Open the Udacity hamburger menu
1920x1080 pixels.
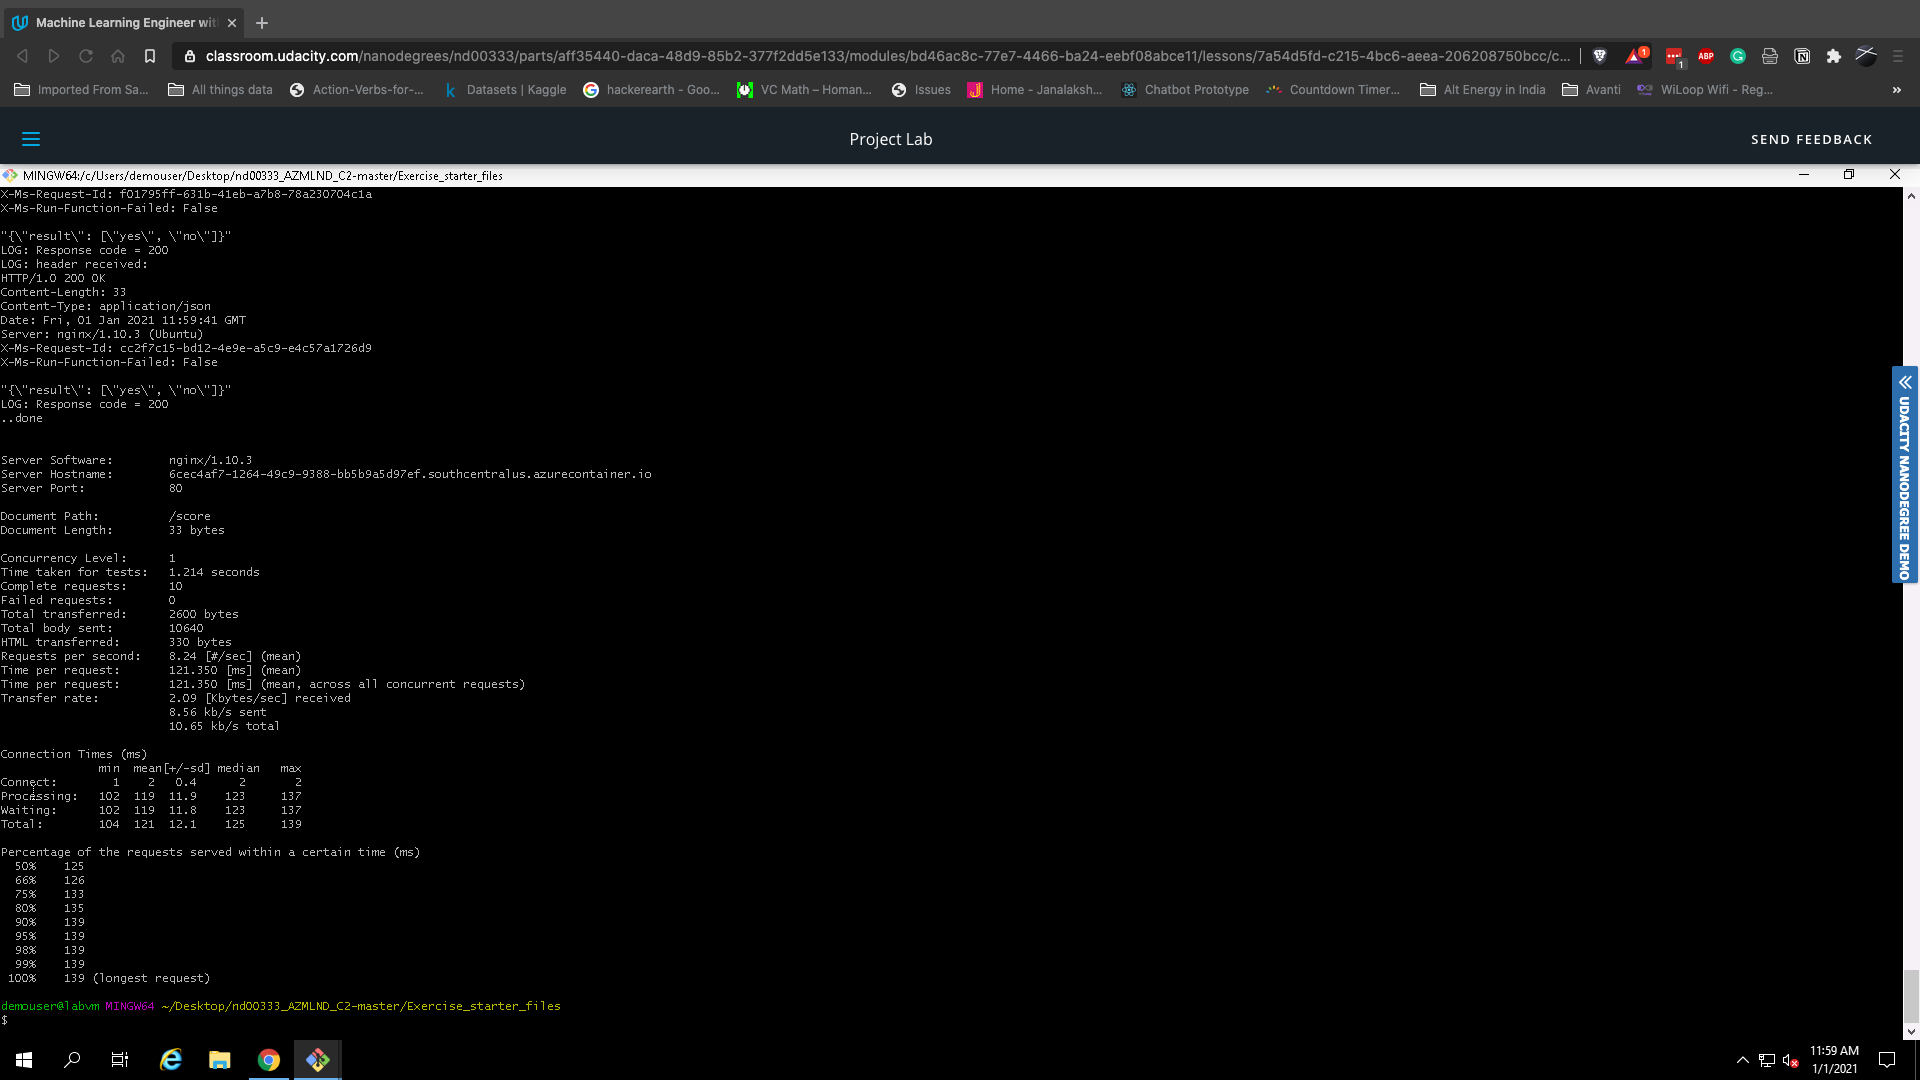click(31, 139)
